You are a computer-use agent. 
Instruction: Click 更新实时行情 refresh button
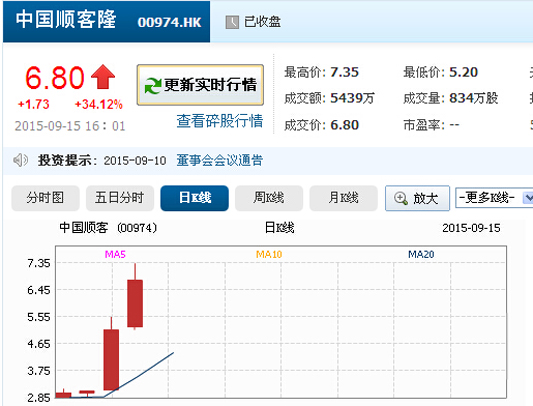click(200, 85)
